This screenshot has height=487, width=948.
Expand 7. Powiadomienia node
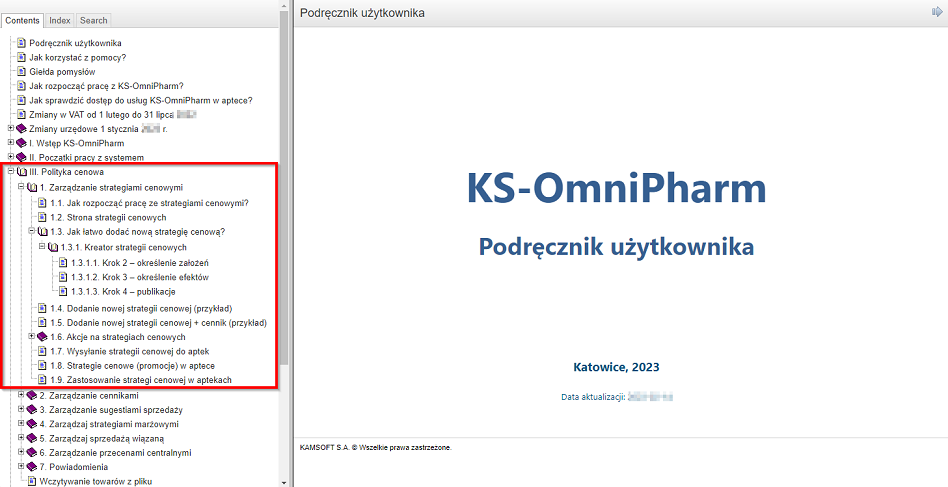[x=21, y=466]
